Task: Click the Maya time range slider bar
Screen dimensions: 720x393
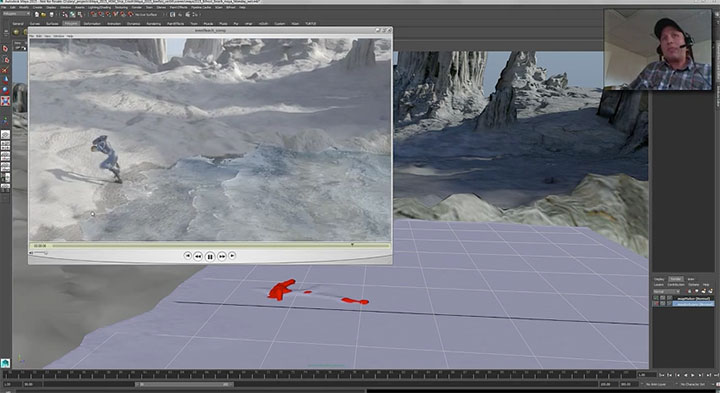Action: tap(185, 384)
